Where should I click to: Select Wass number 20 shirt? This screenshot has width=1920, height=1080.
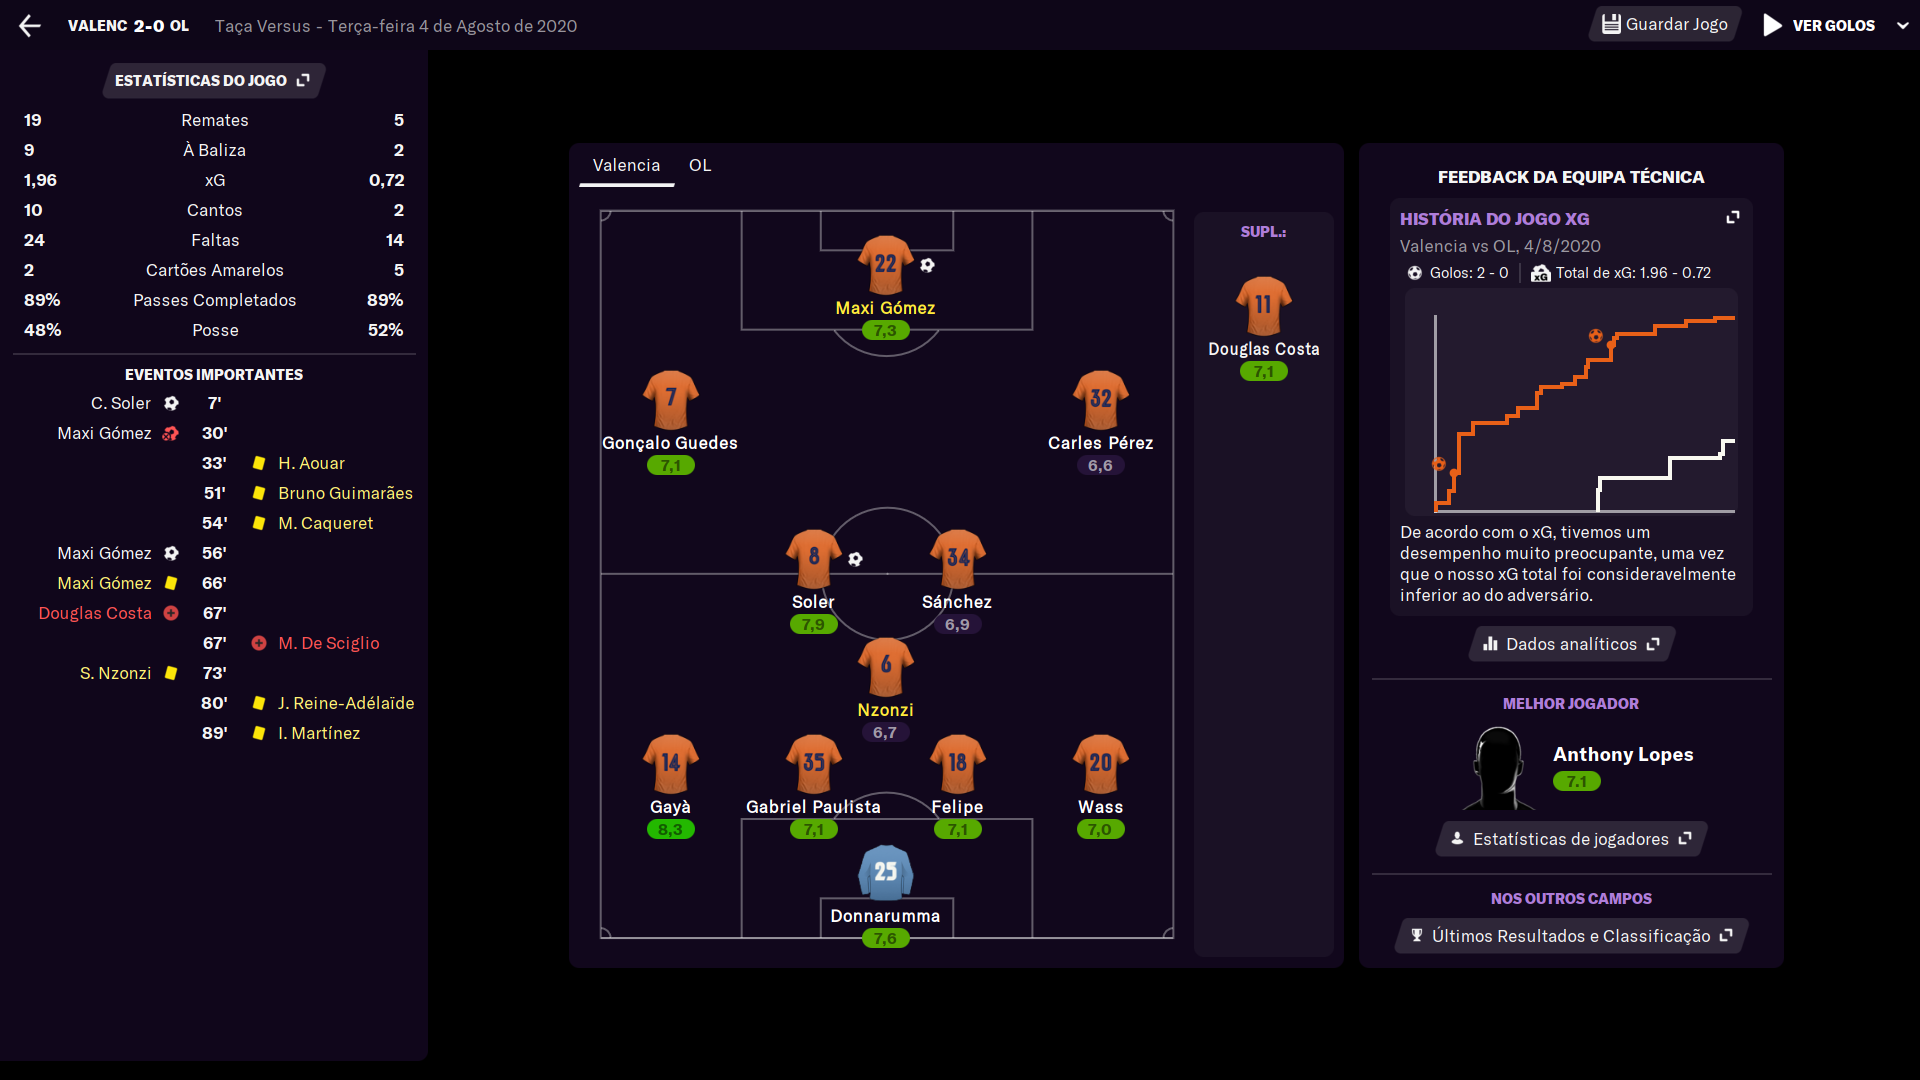click(x=1100, y=763)
